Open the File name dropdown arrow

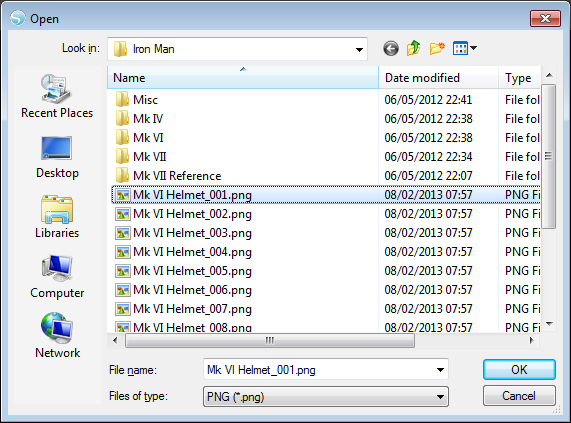click(x=440, y=370)
